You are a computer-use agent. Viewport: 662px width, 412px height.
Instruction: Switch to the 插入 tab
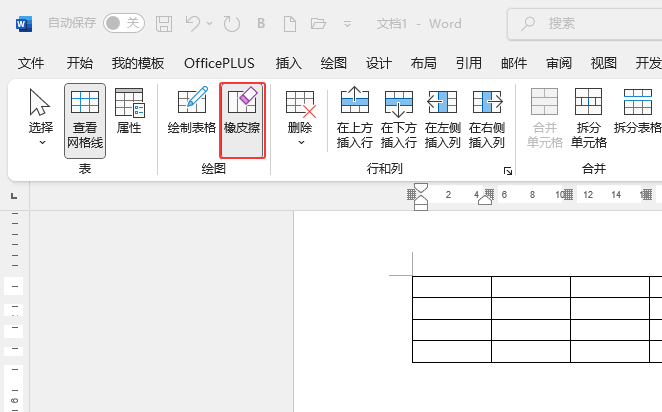(x=289, y=63)
